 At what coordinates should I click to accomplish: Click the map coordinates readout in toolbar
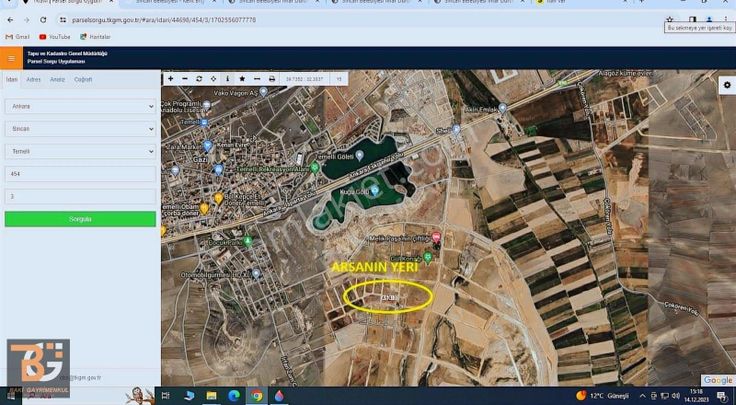(x=305, y=79)
